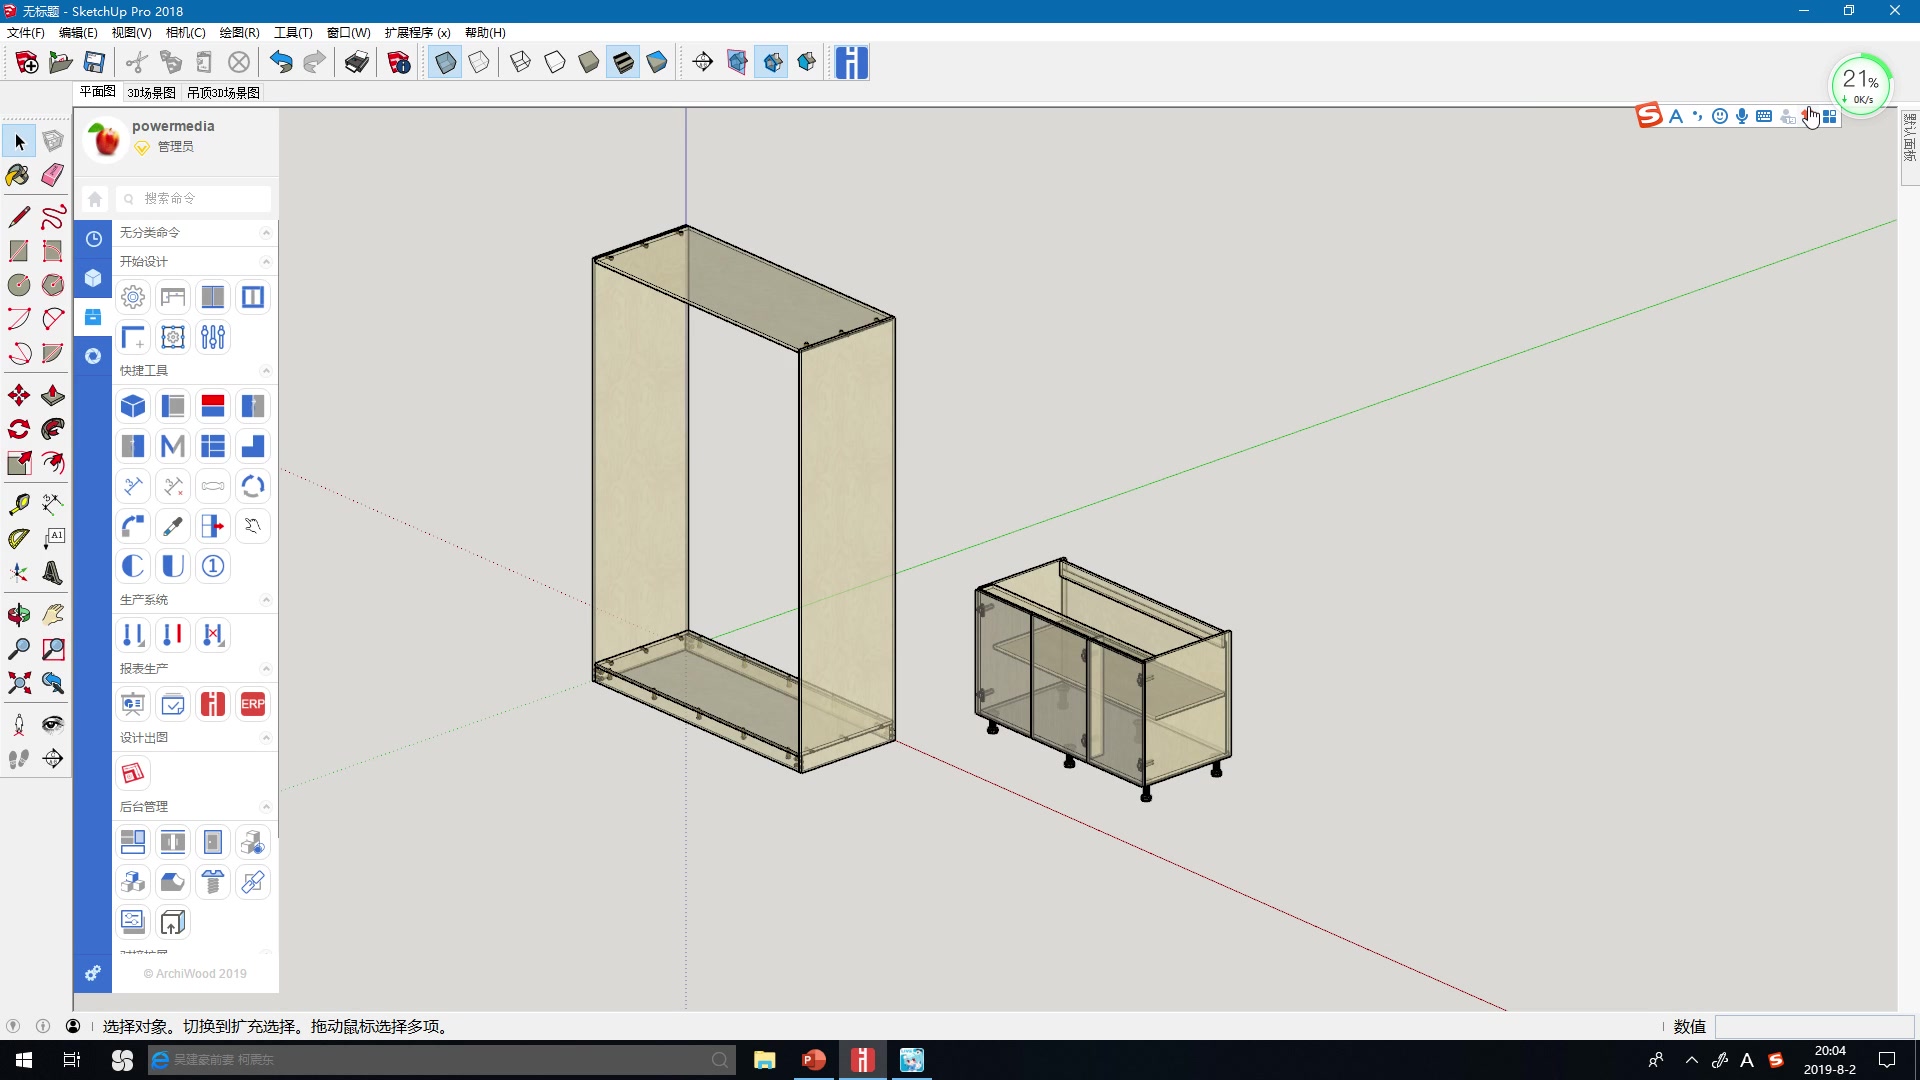Collapse the 快捷工具 section
The height and width of the screenshot is (1080, 1920).
pos(266,371)
